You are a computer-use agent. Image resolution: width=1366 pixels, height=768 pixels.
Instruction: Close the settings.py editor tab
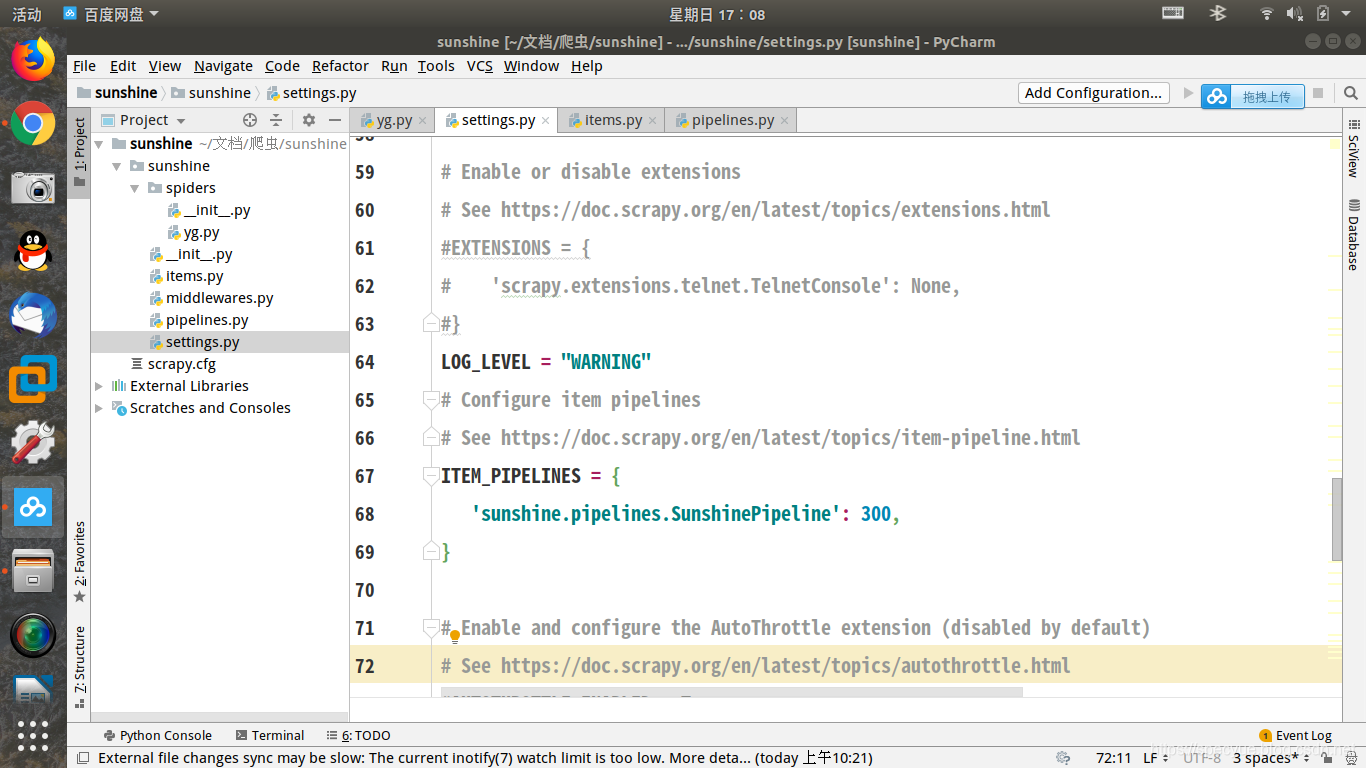546,121
